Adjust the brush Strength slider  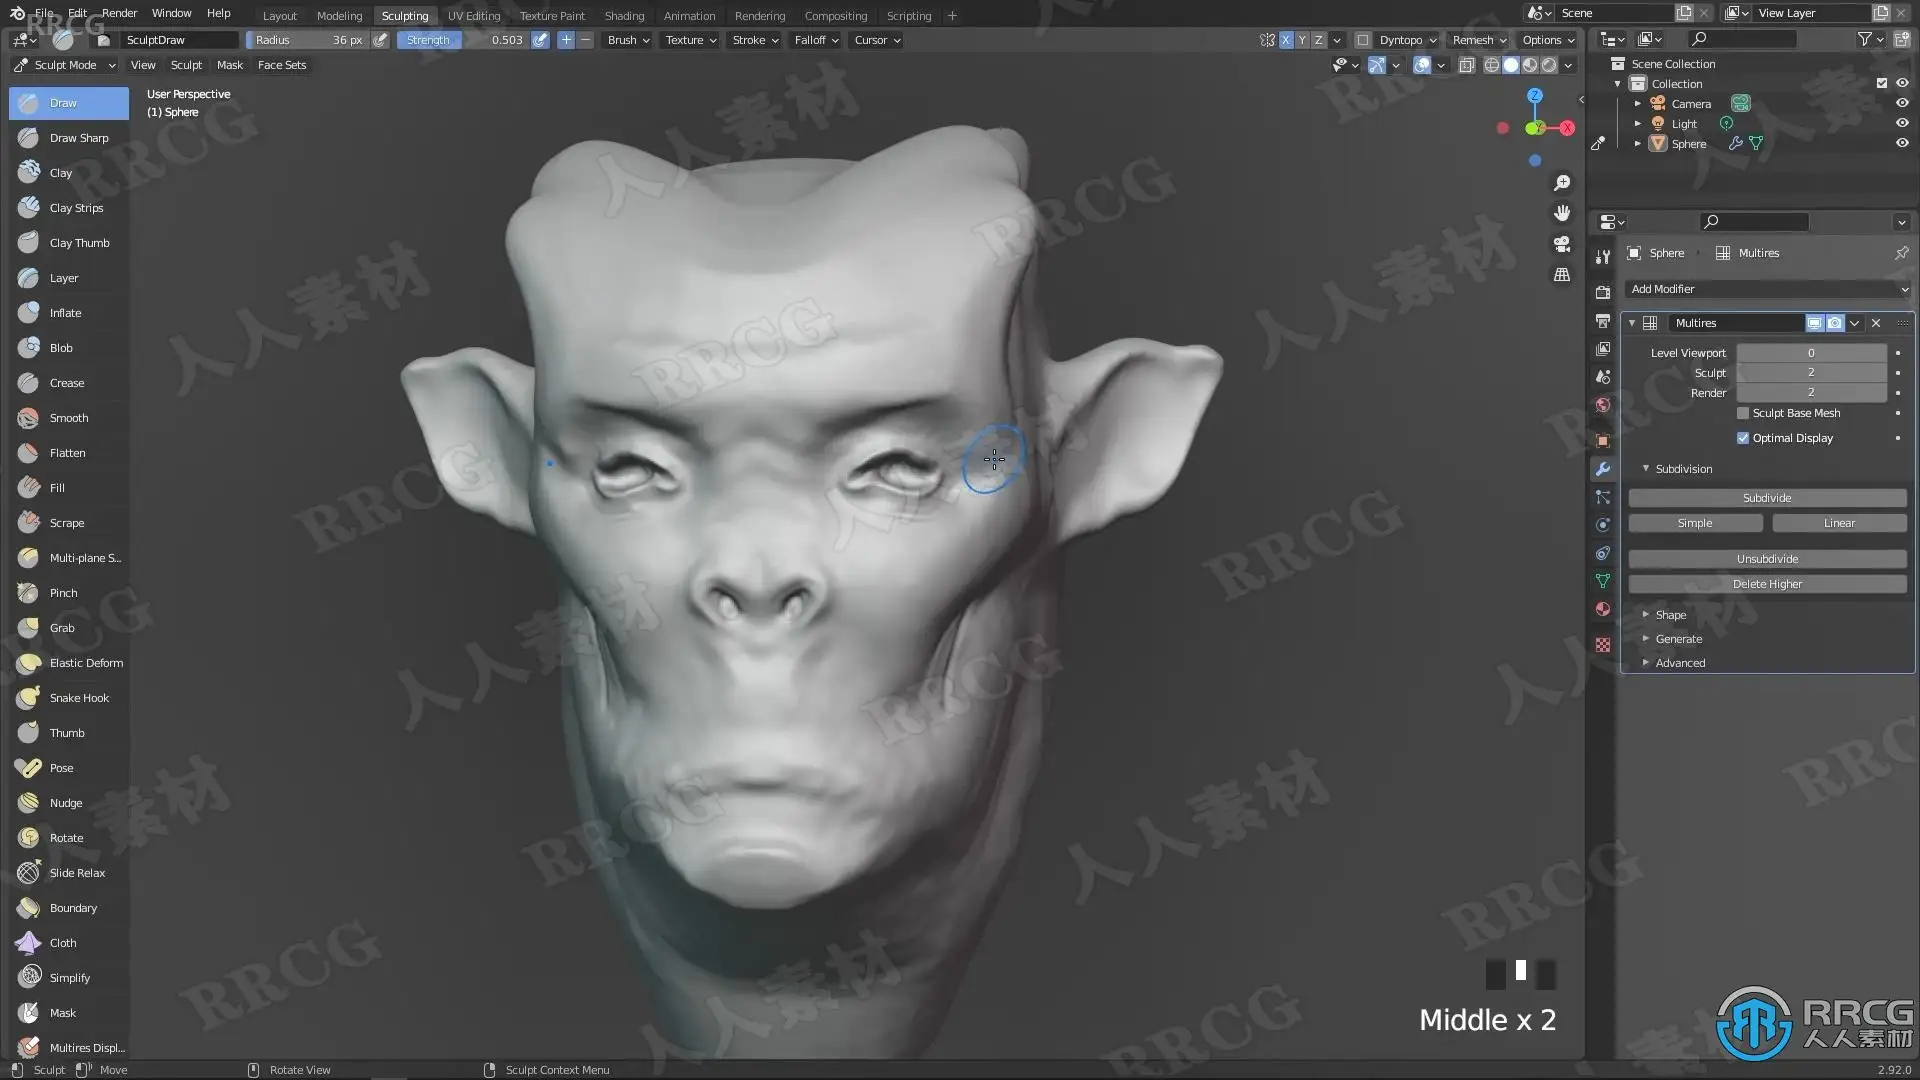[x=464, y=40]
